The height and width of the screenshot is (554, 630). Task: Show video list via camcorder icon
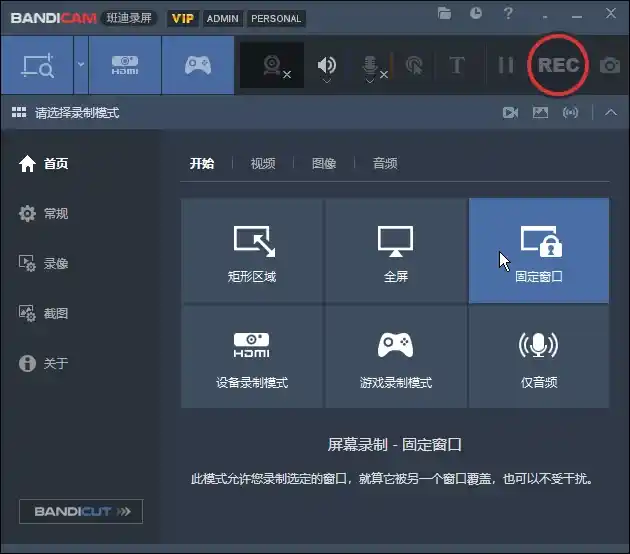510,112
